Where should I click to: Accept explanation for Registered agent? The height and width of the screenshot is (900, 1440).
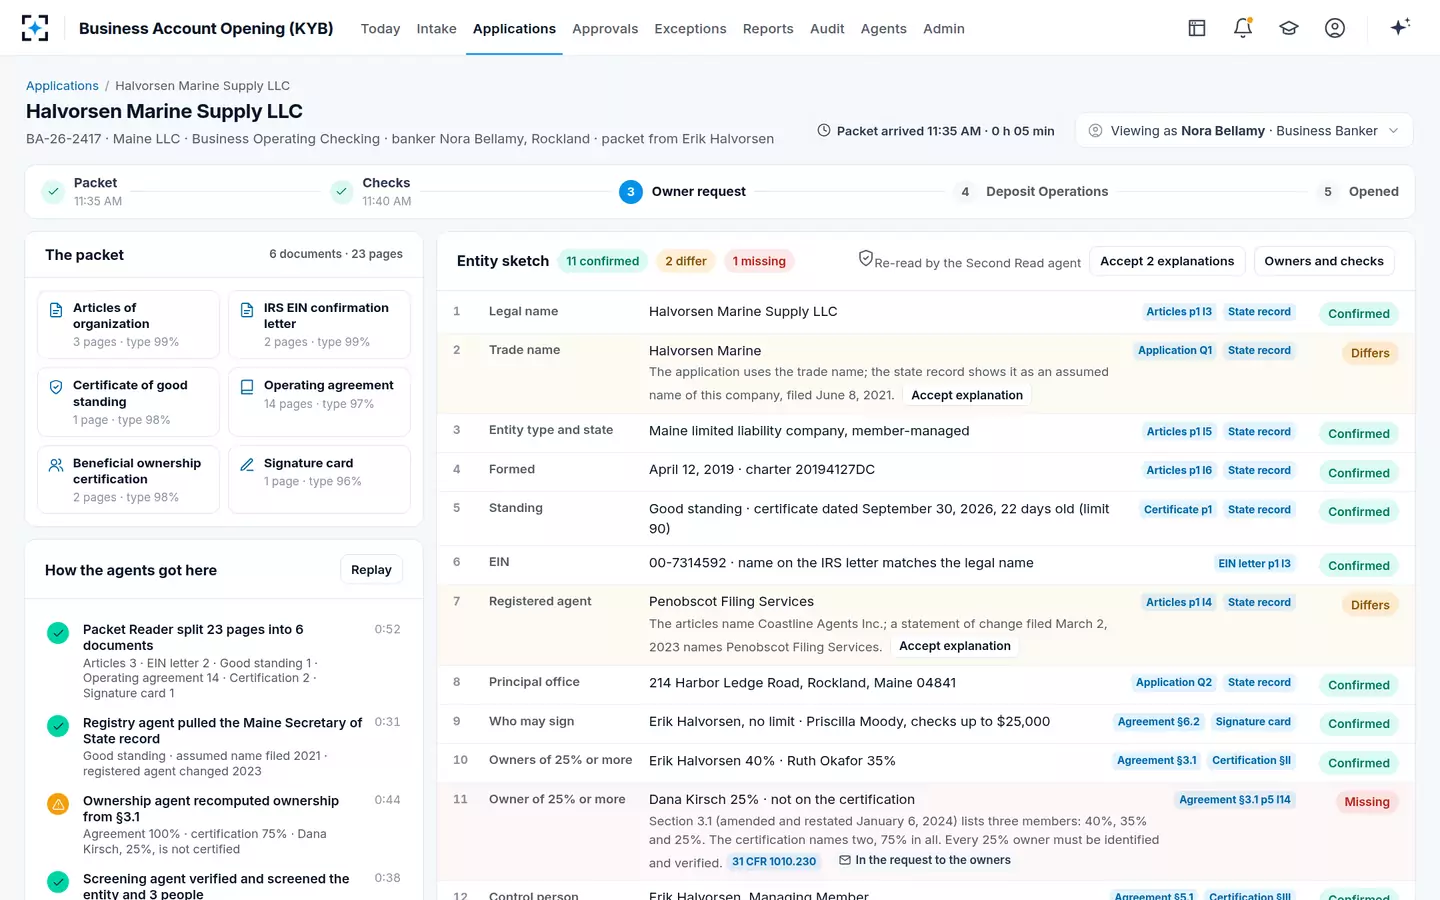tap(955, 646)
